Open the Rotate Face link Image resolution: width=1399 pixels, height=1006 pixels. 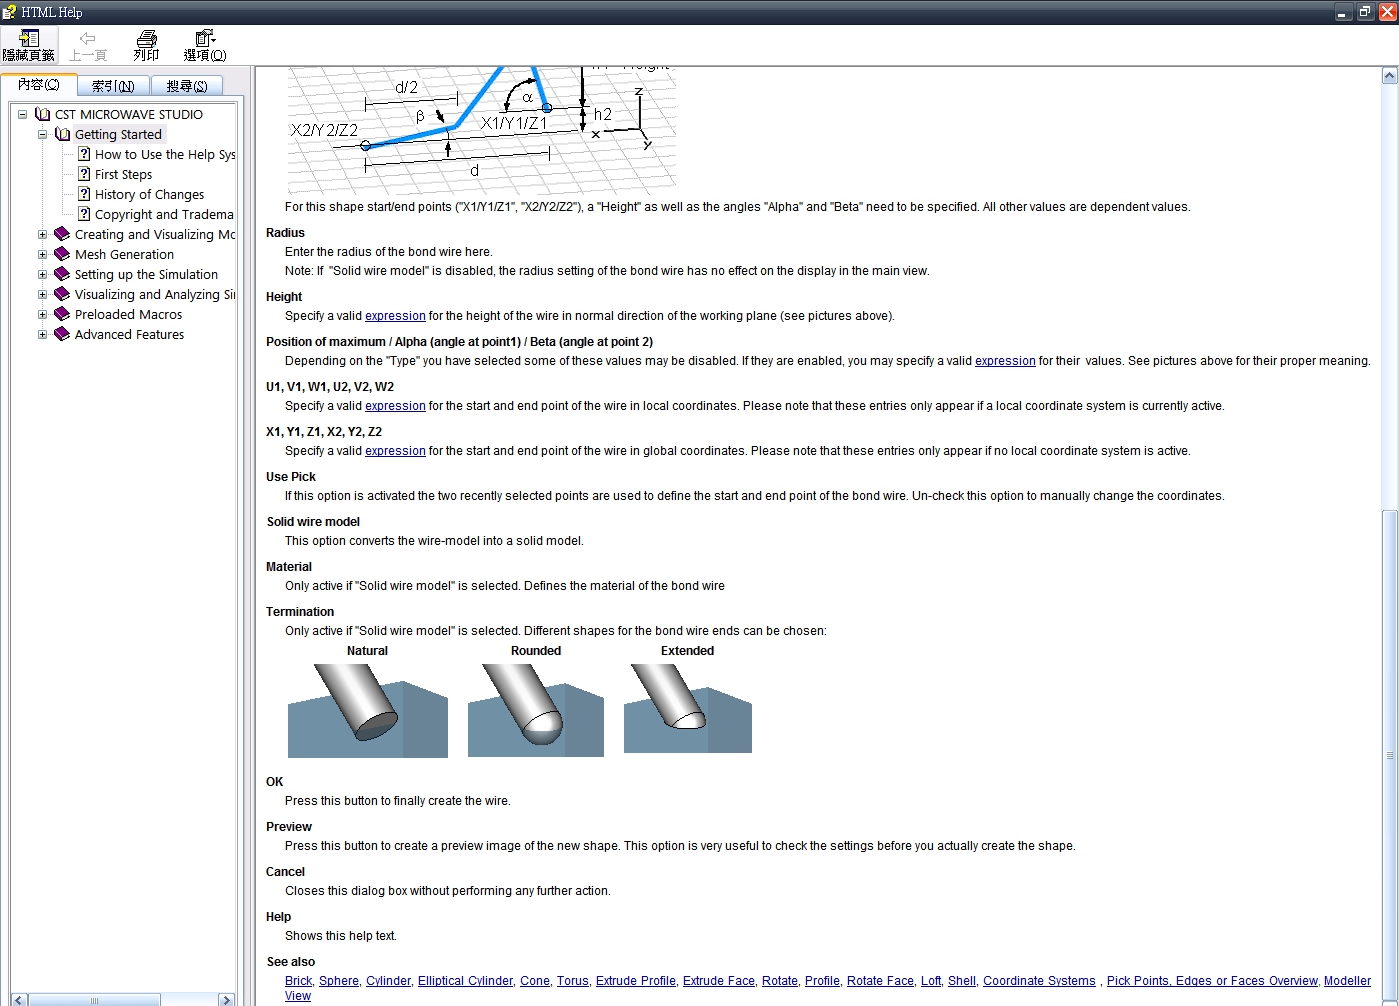point(880,981)
